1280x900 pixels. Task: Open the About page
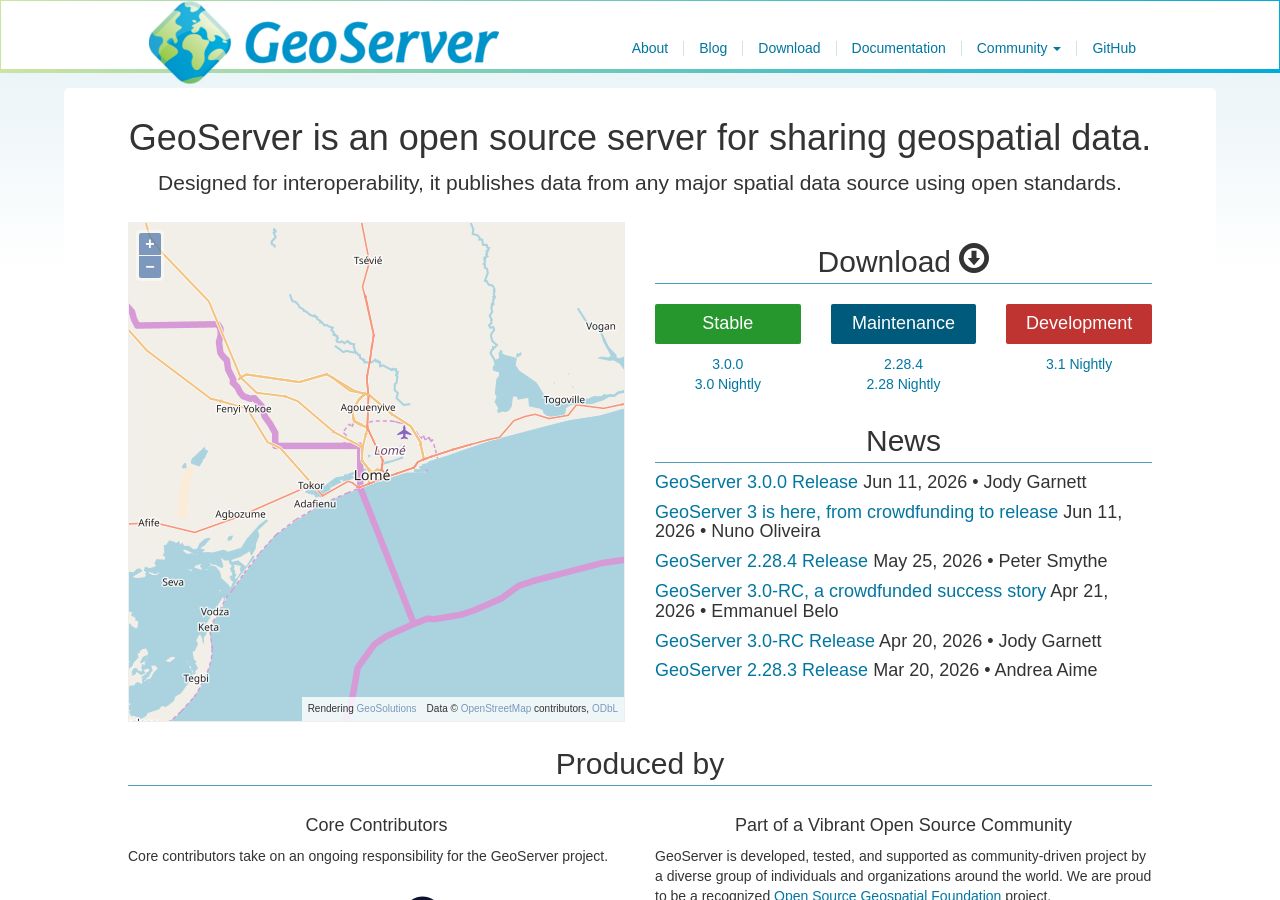pos(650,48)
